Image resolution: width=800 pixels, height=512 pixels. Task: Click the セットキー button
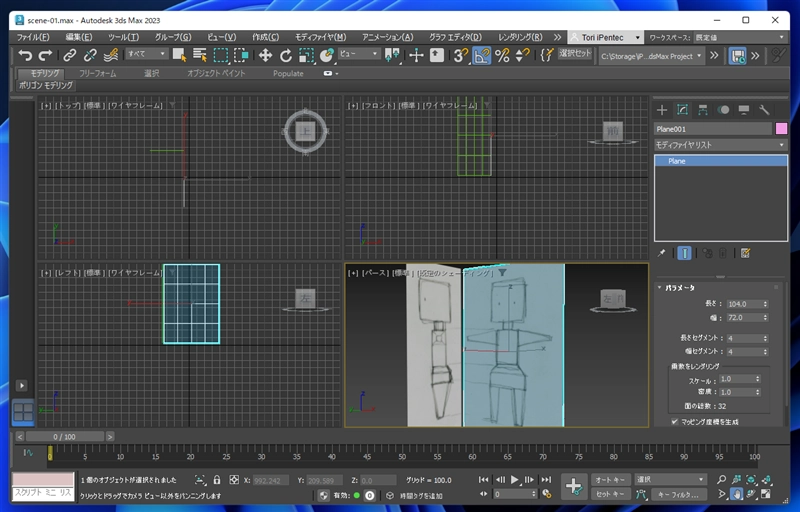(x=610, y=494)
